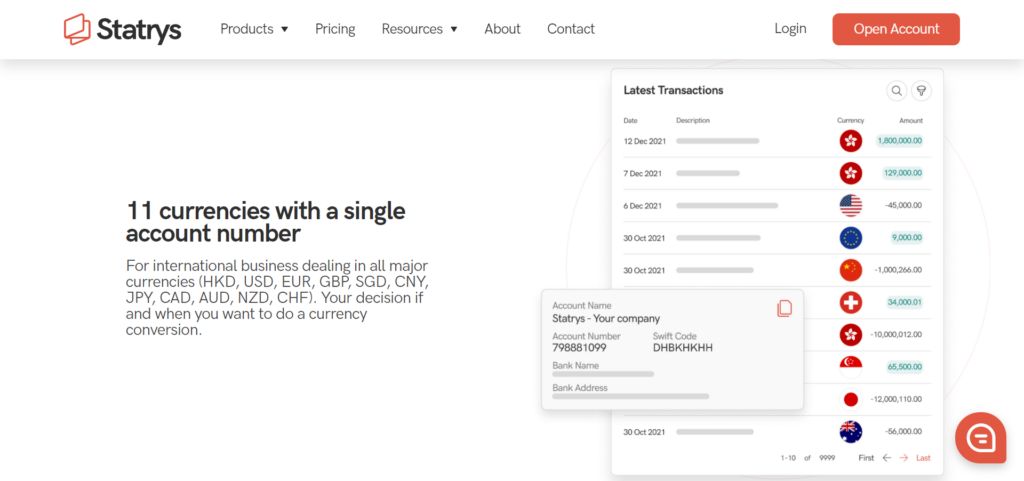Go to previous page with left arrow
Viewport: 1024px width, 481px height.
point(886,458)
